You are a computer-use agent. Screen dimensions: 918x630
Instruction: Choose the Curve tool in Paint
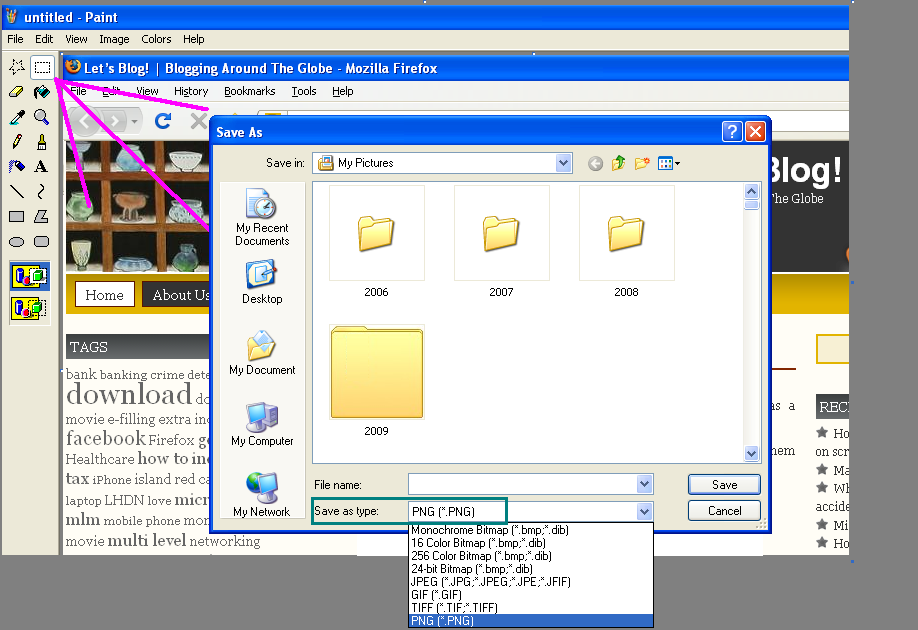(42, 191)
